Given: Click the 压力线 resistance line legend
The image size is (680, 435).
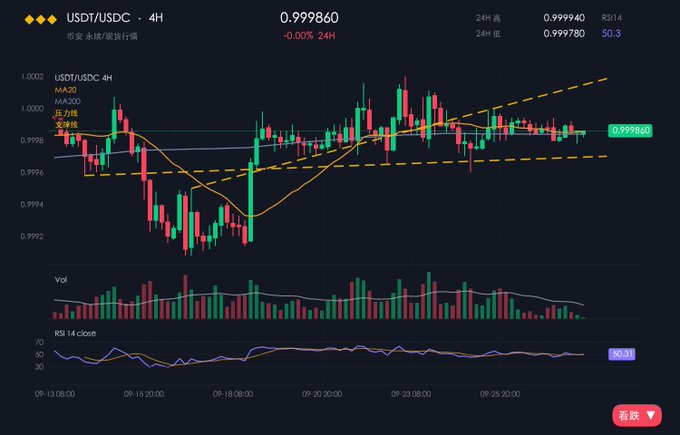Looking at the screenshot, I should pos(66,113).
